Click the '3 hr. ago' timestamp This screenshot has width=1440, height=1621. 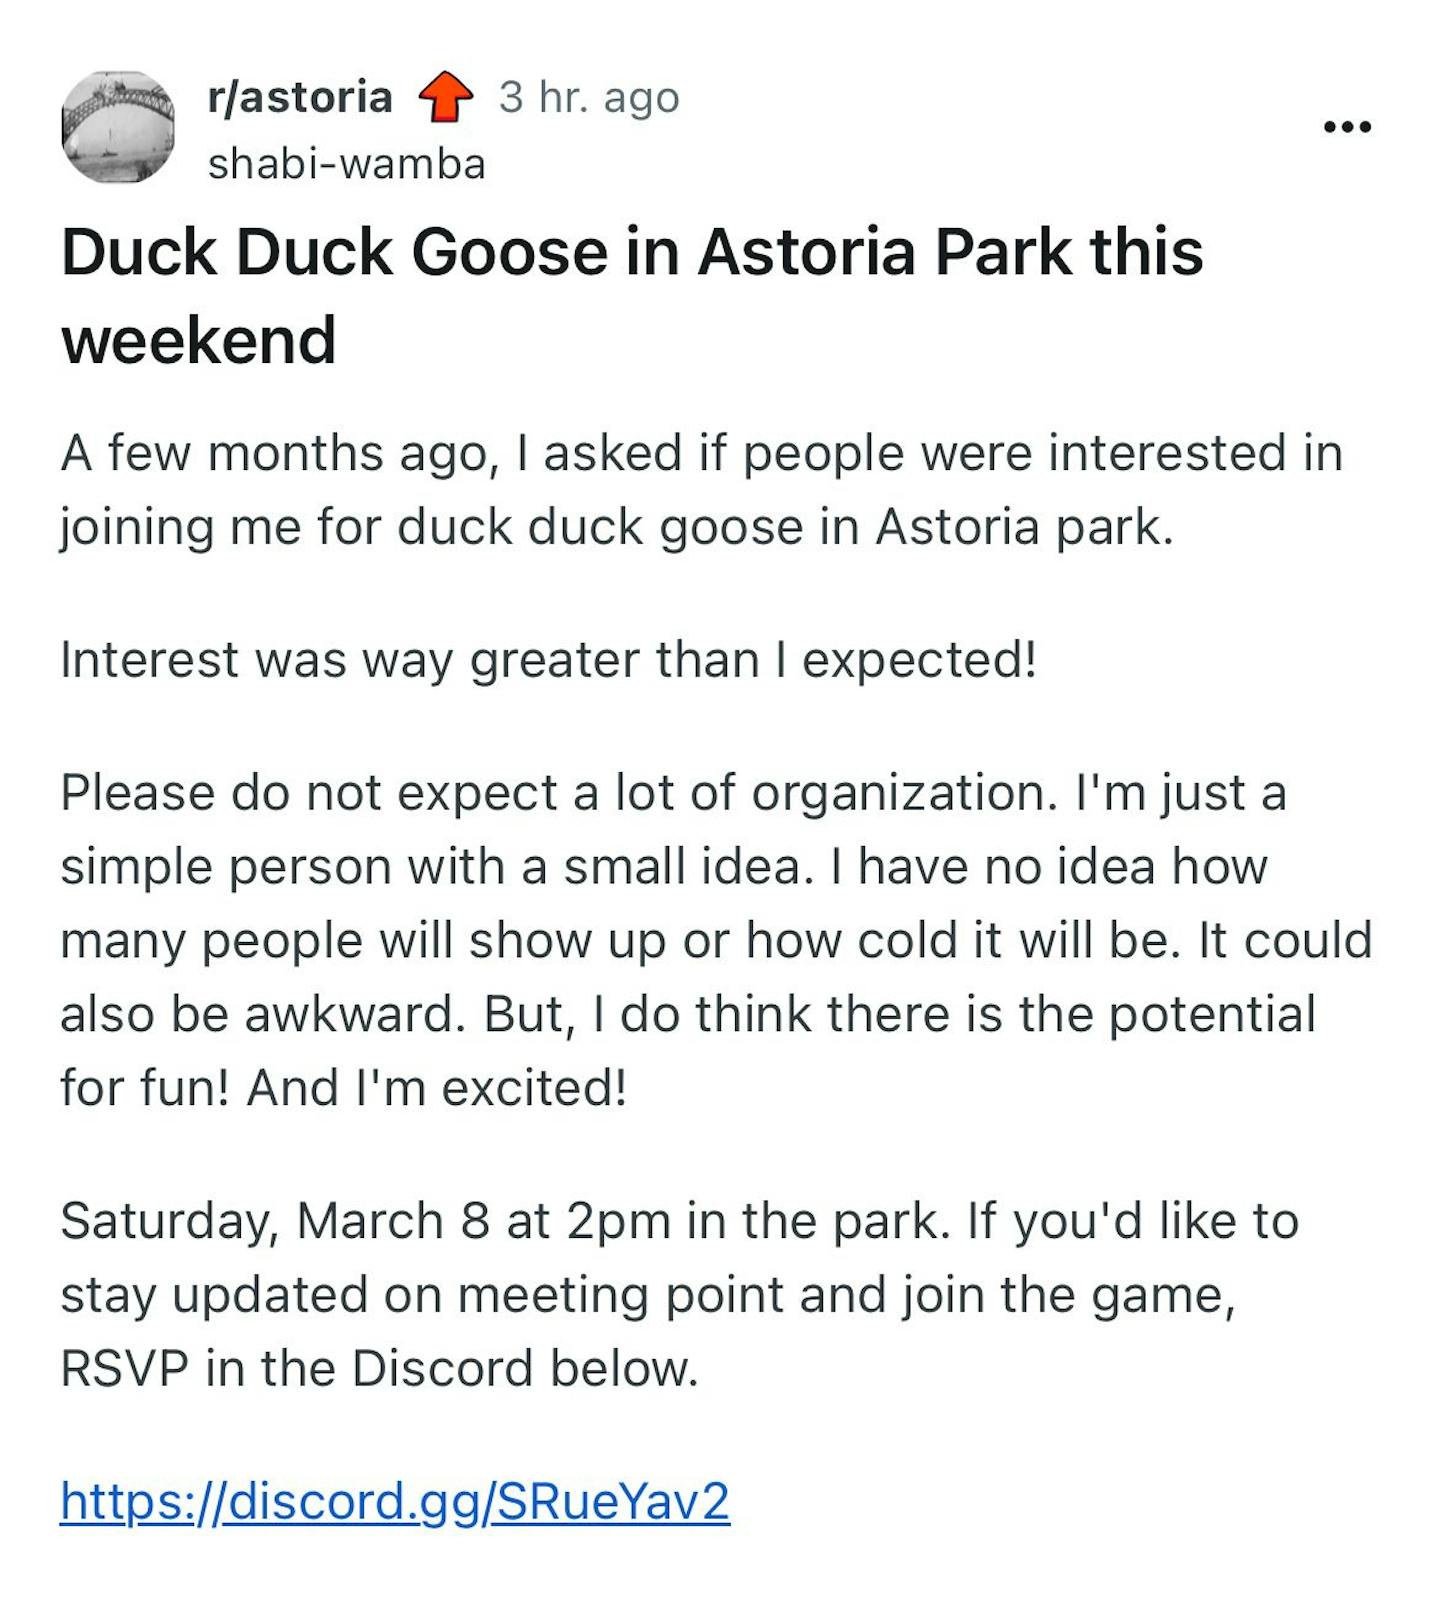coord(589,97)
